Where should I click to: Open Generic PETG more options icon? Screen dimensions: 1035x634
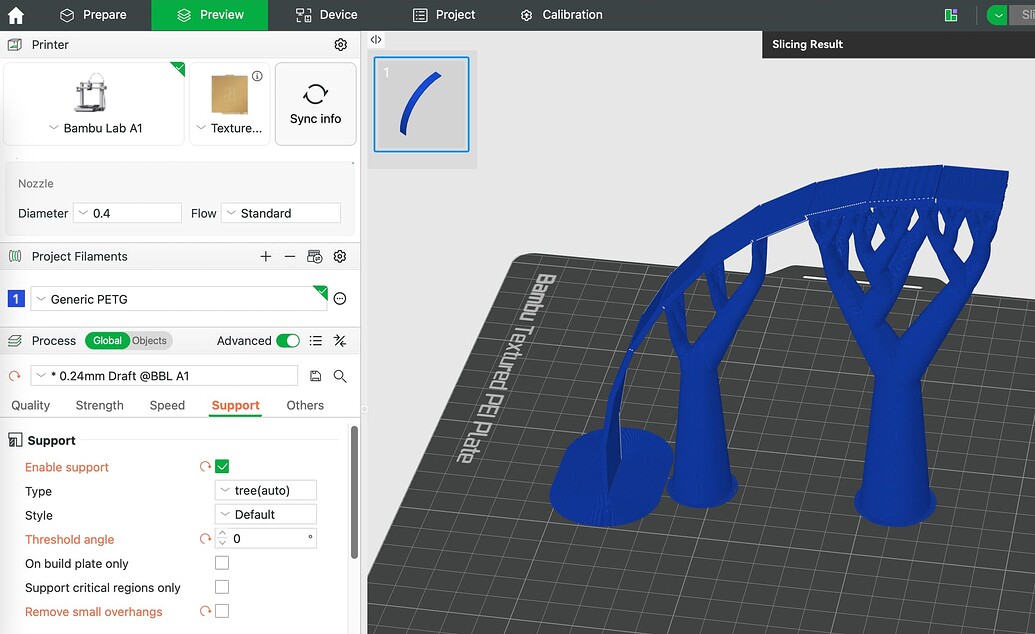(x=340, y=299)
